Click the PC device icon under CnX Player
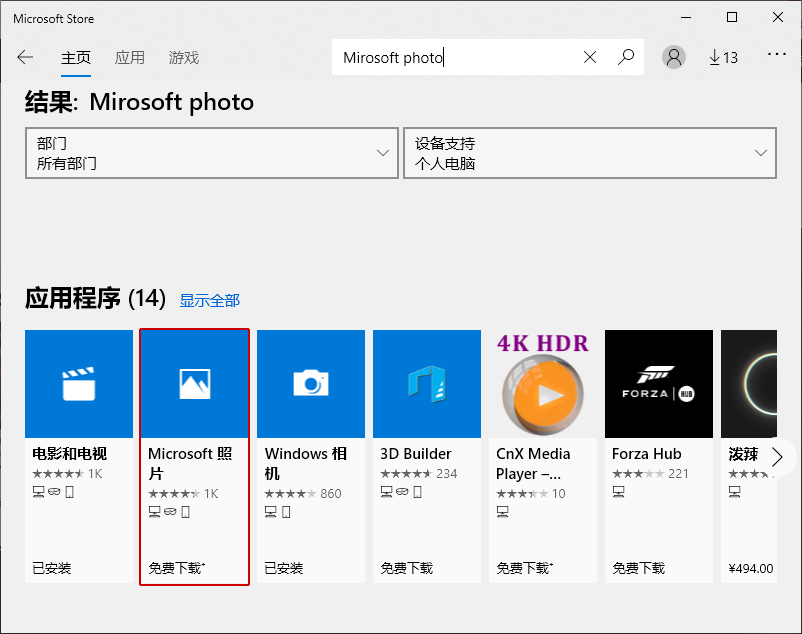The image size is (802, 634). click(502, 512)
